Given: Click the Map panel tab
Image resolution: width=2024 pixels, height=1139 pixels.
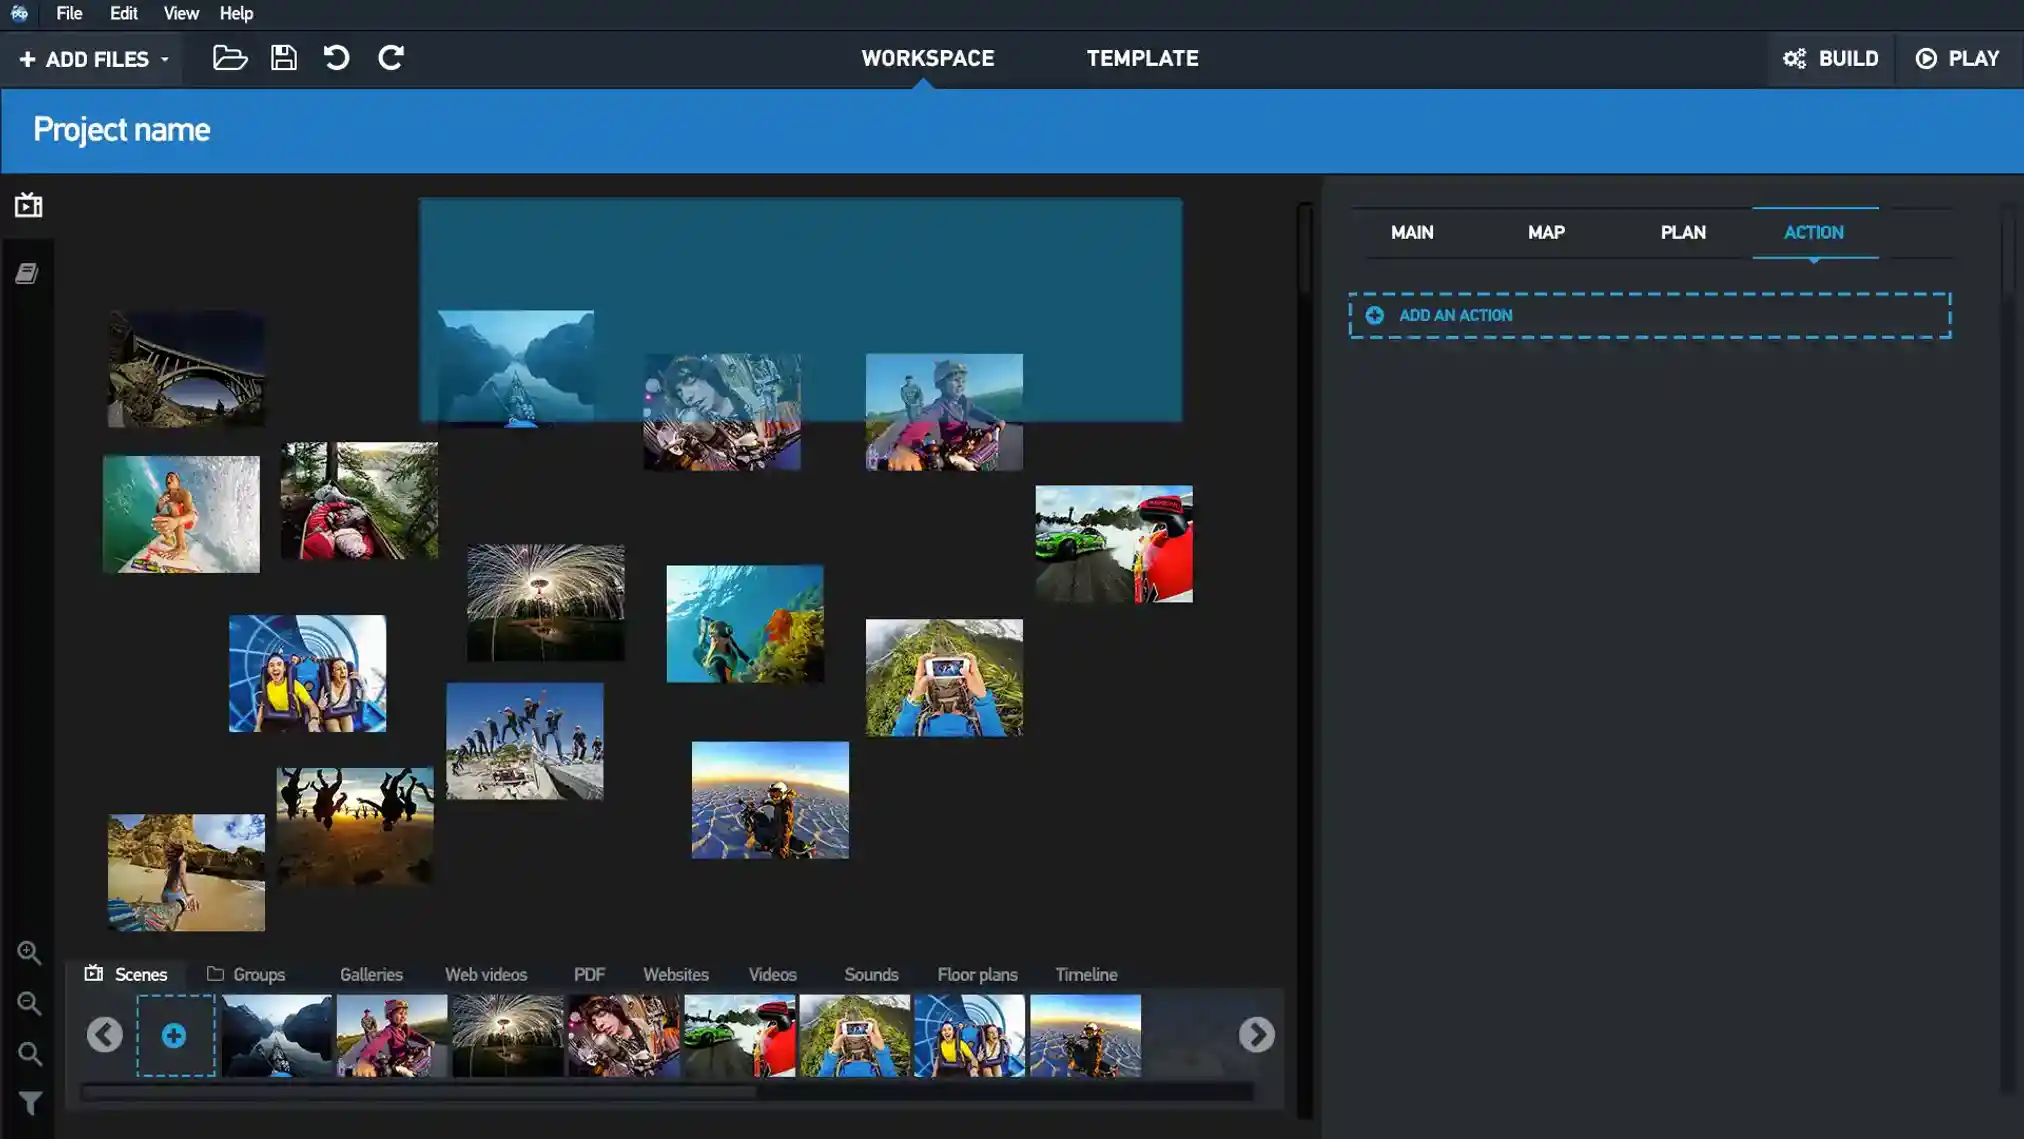Looking at the screenshot, I should 1546,232.
